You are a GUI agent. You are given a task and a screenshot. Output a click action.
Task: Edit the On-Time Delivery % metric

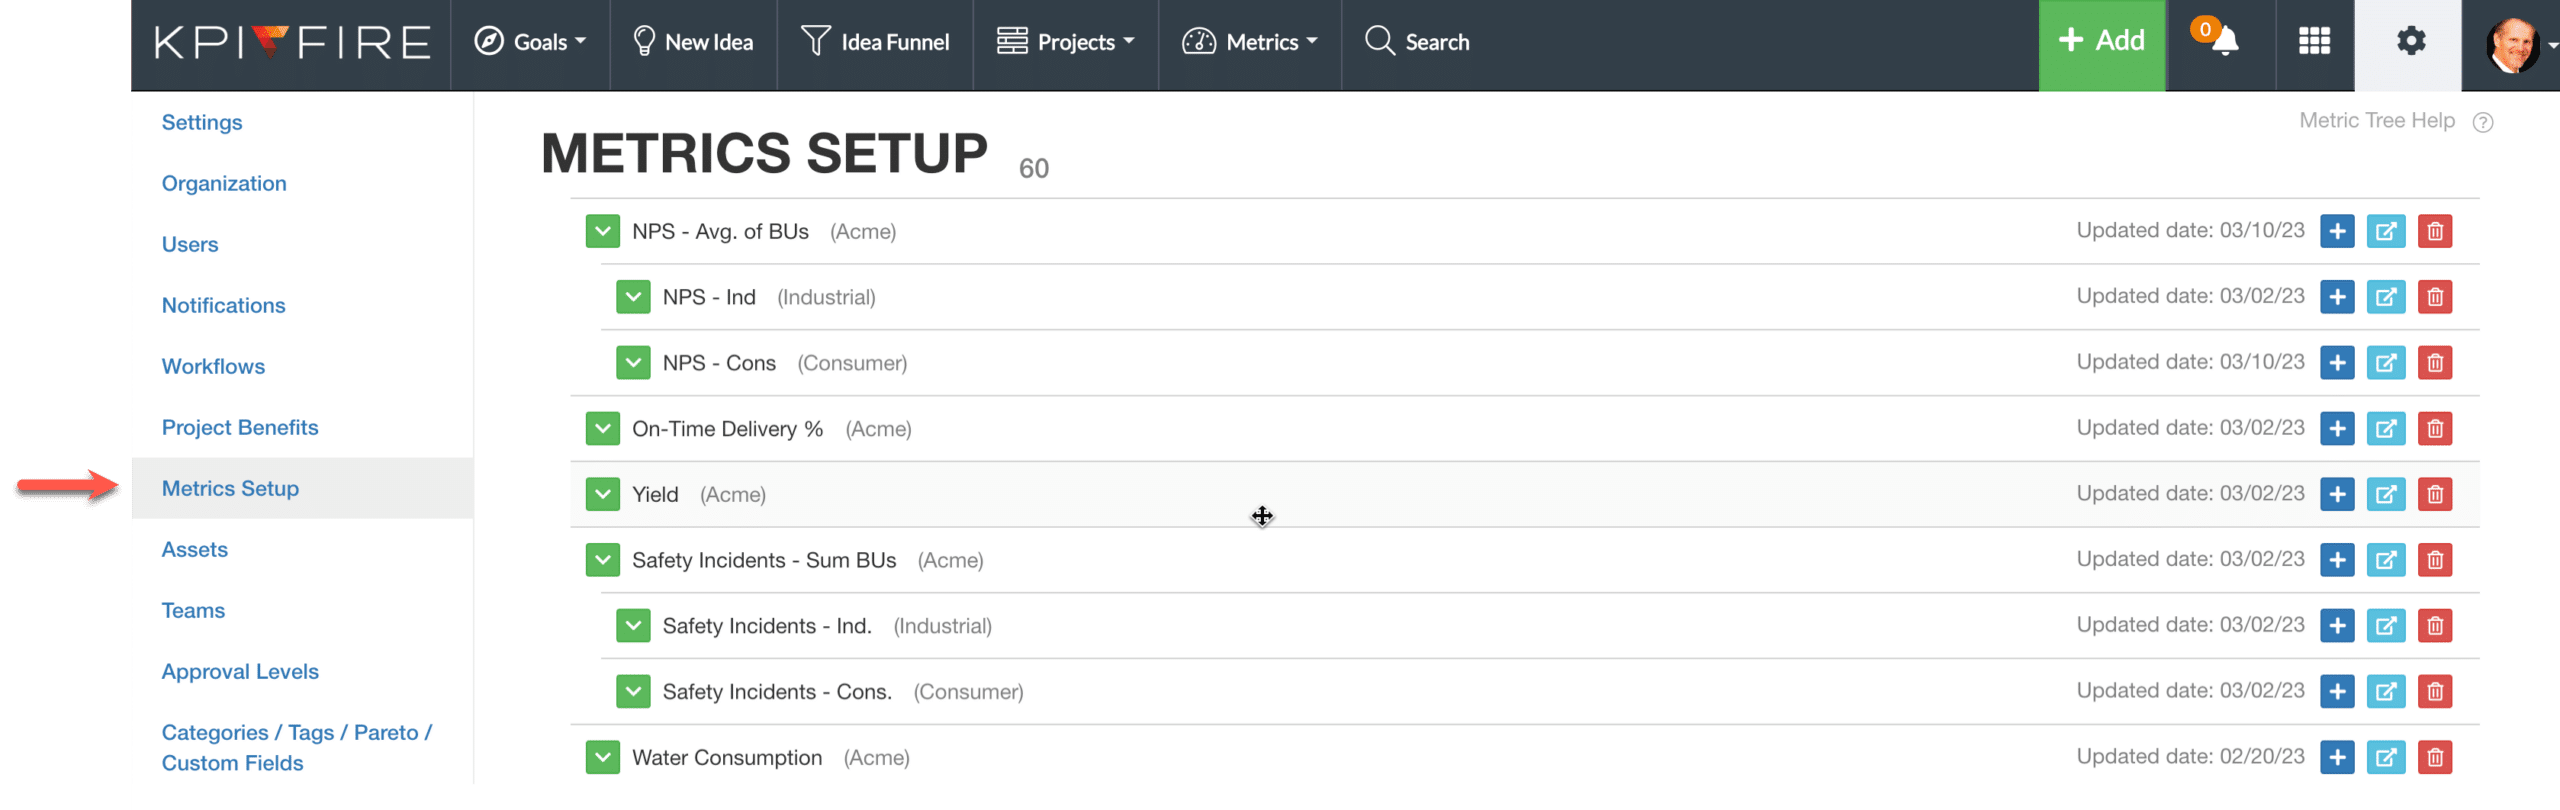2385,429
